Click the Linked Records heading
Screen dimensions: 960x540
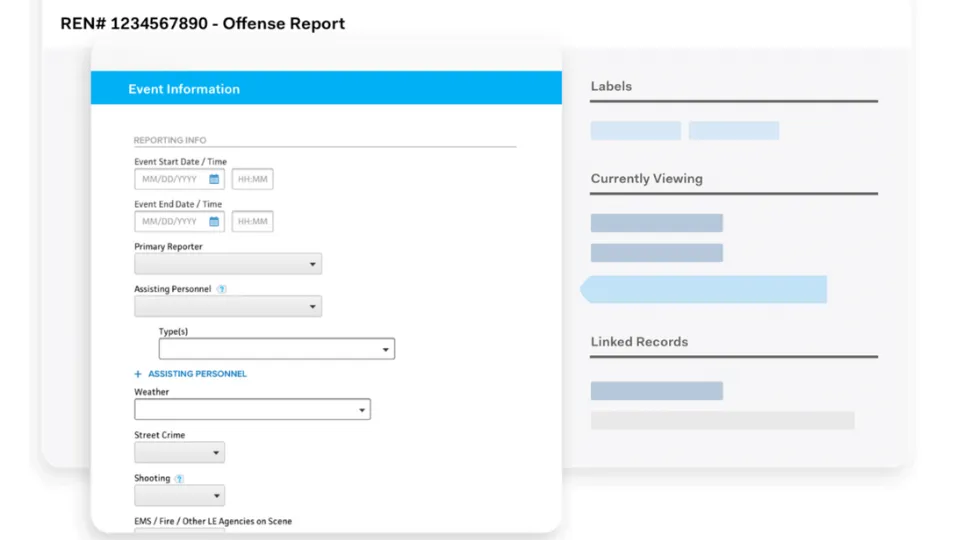(x=639, y=342)
